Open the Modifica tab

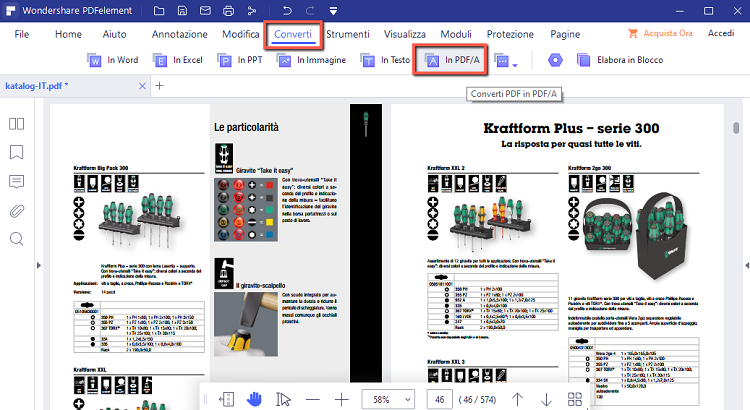(x=241, y=34)
